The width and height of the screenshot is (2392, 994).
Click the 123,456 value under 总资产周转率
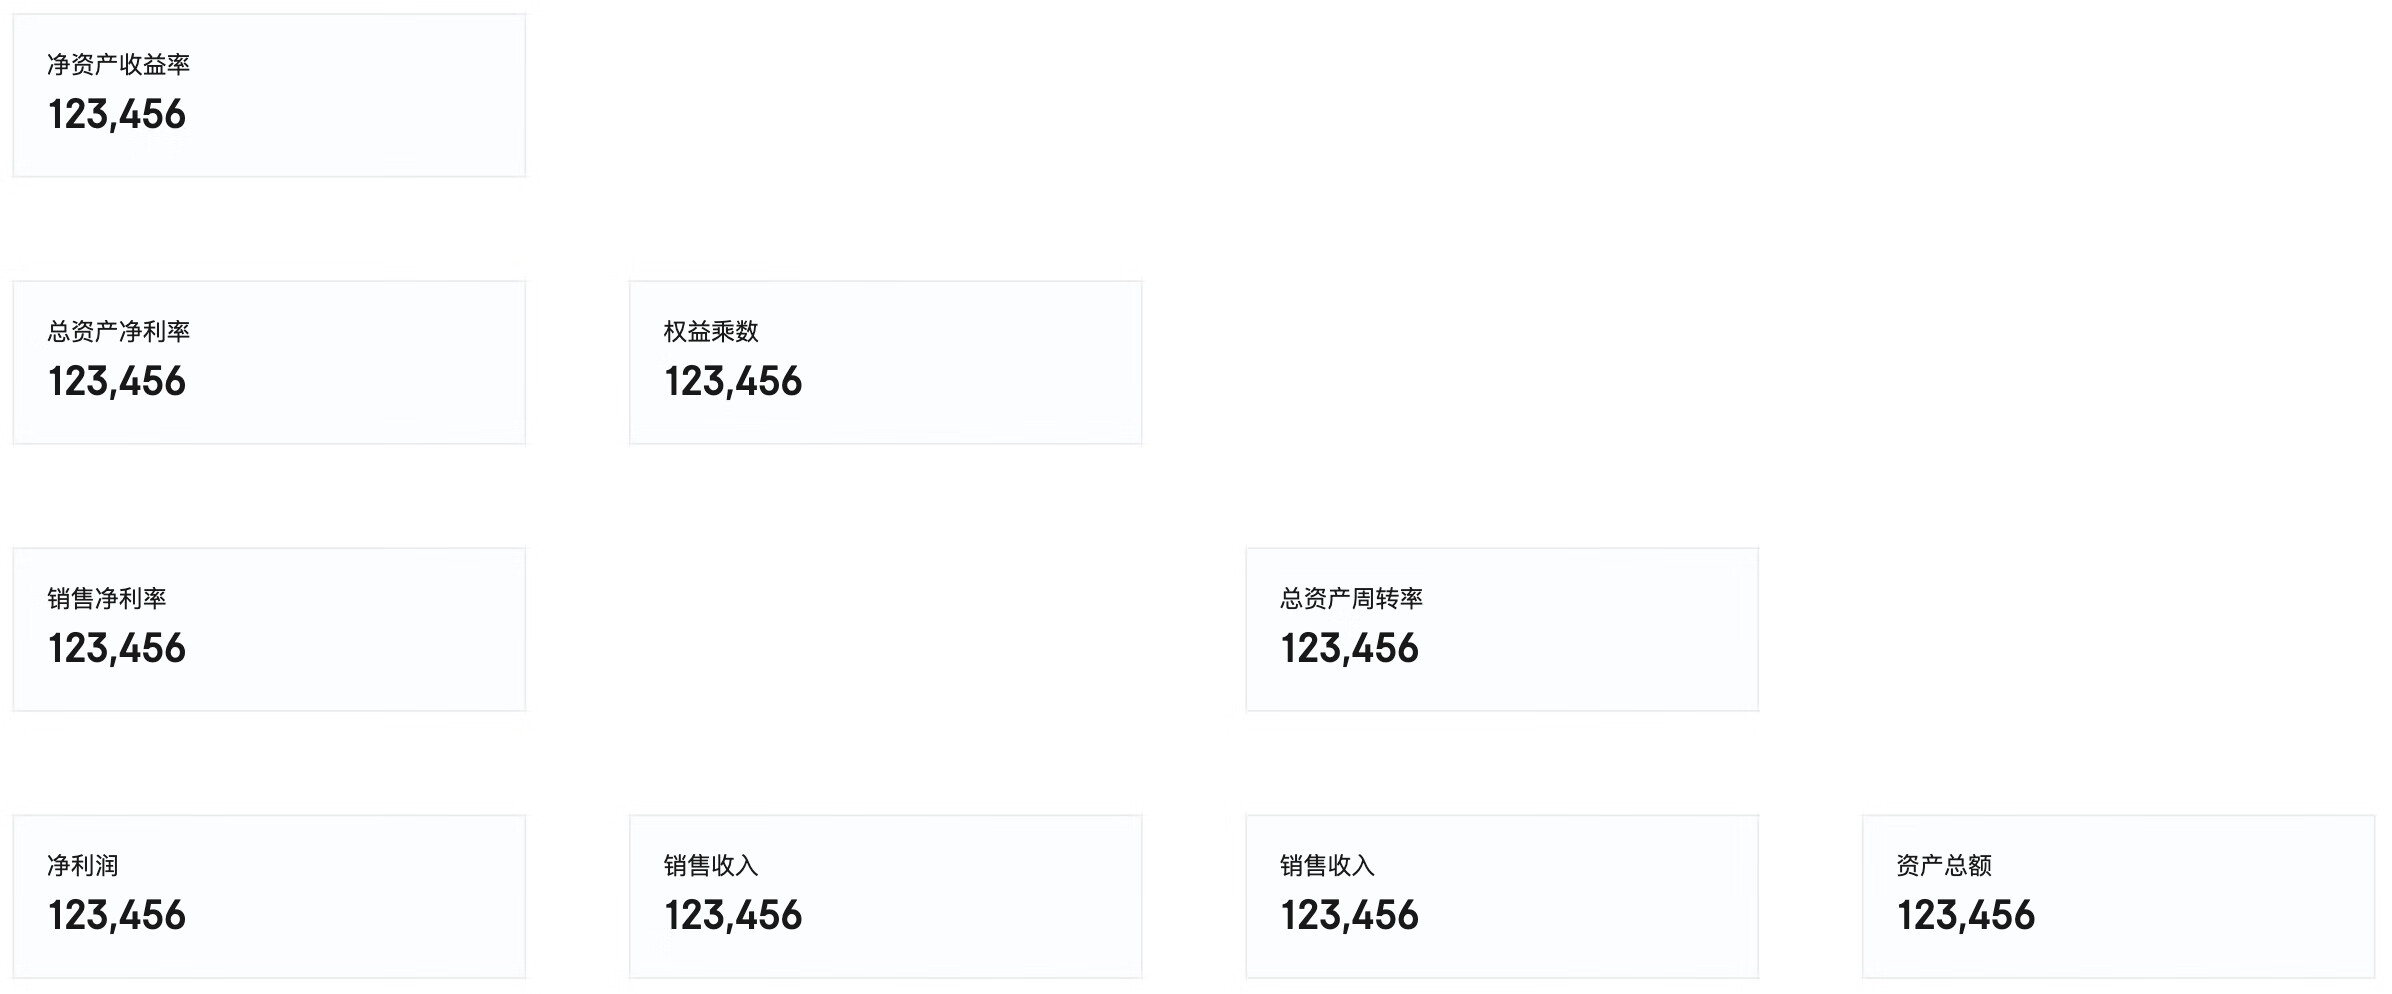1350,649
